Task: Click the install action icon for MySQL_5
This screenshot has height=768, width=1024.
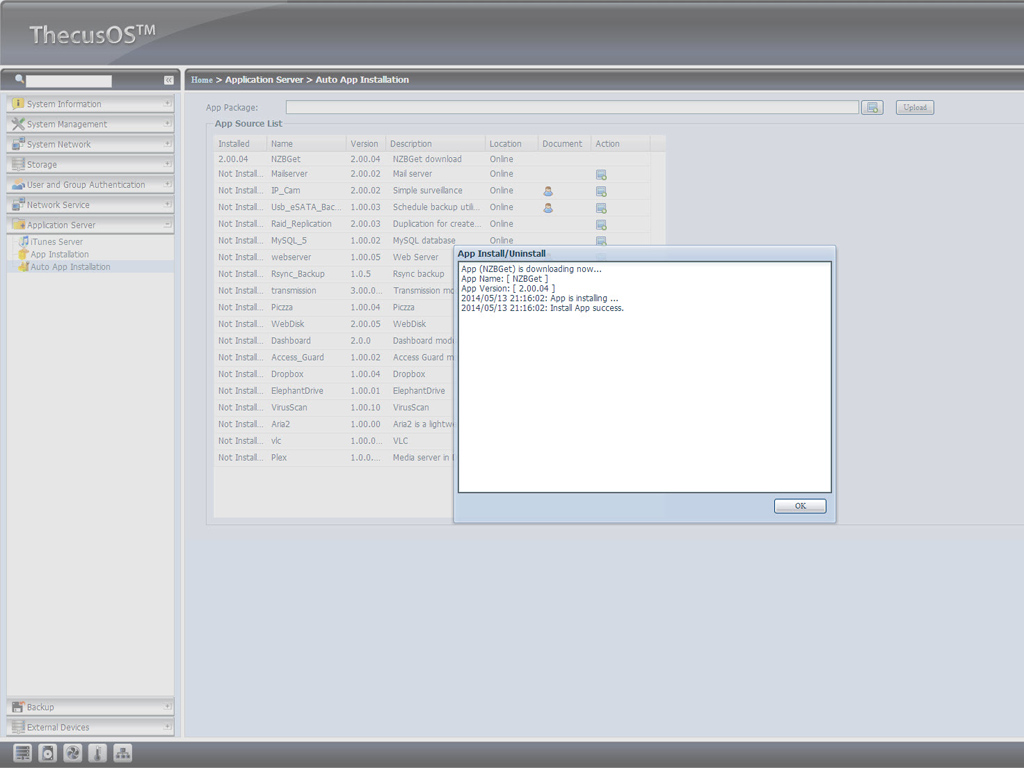Action: [x=601, y=241]
